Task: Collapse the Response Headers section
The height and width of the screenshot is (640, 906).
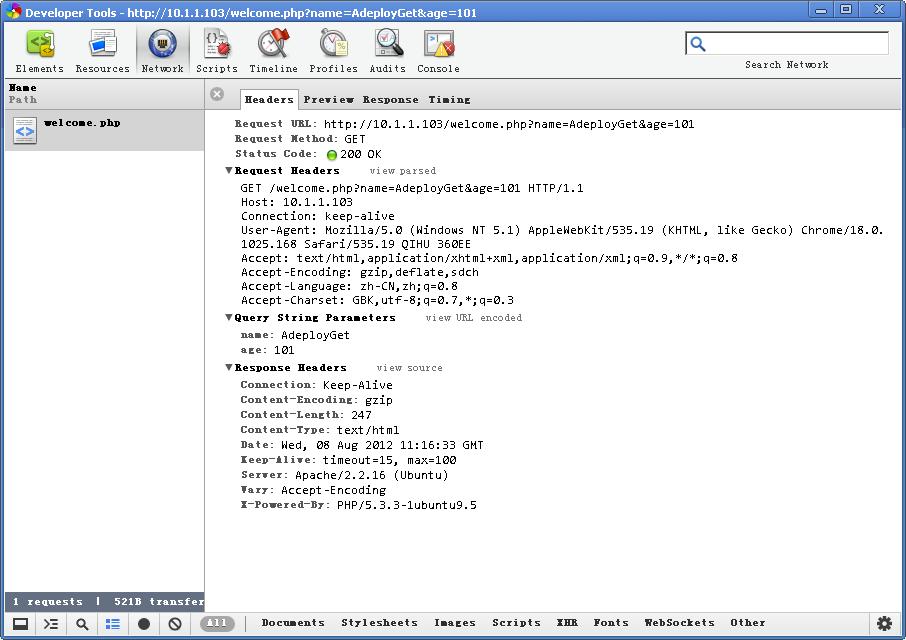Action: click(x=229, y=367)
